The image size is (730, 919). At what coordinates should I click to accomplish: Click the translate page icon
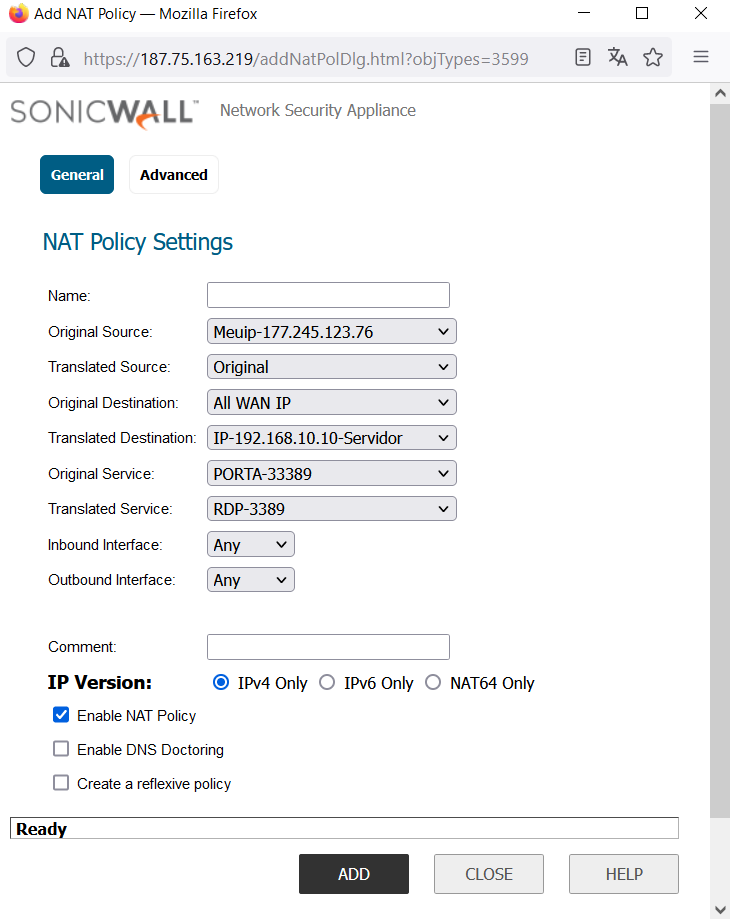click(618, 57)
